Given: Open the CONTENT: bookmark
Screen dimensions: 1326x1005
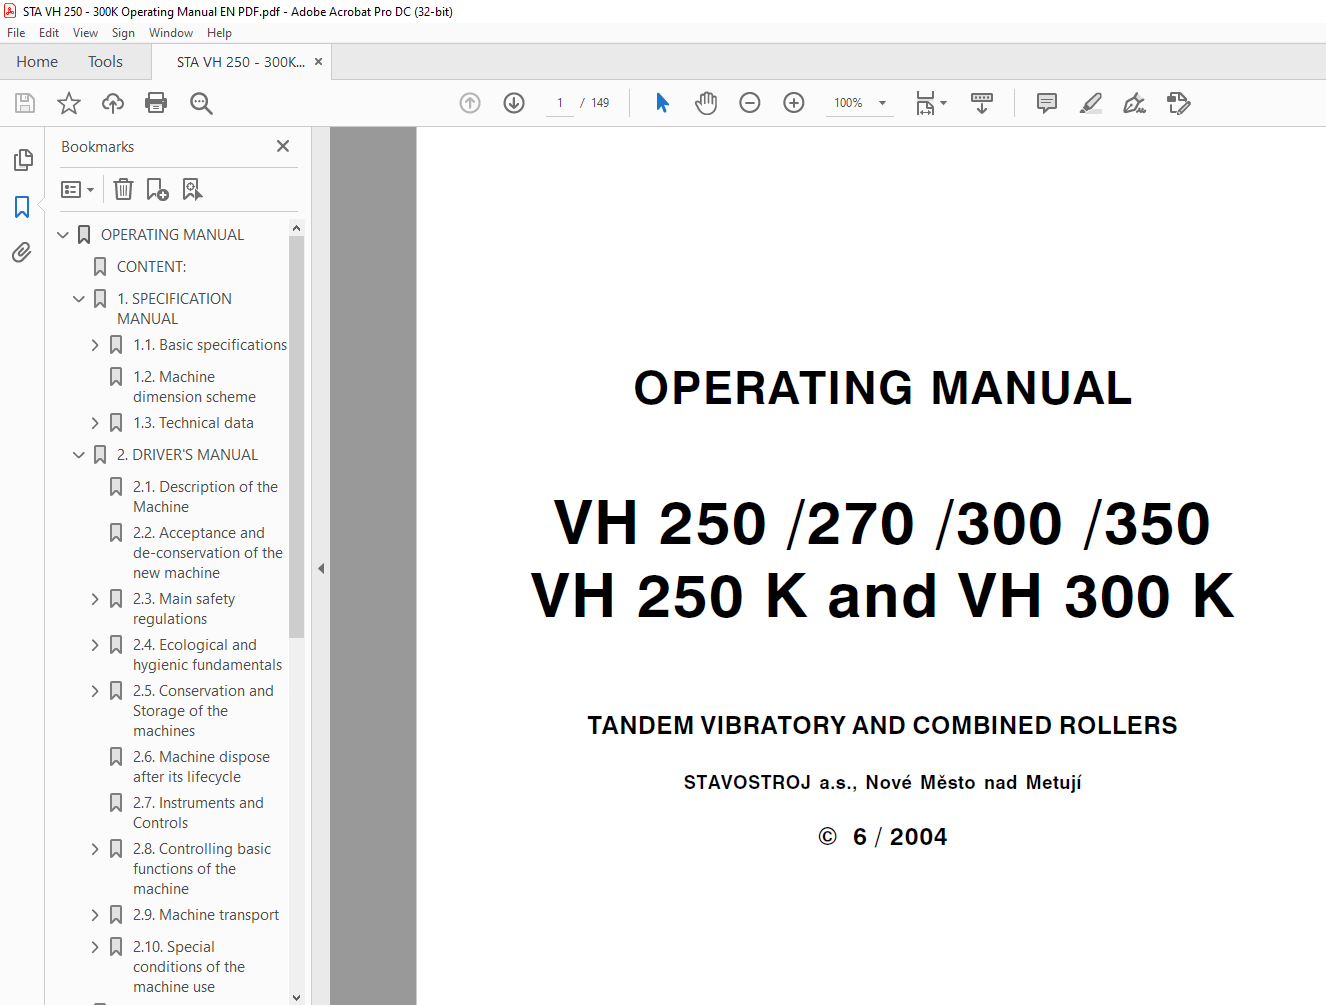Looking at the screenshot, I should coord(152,267).
